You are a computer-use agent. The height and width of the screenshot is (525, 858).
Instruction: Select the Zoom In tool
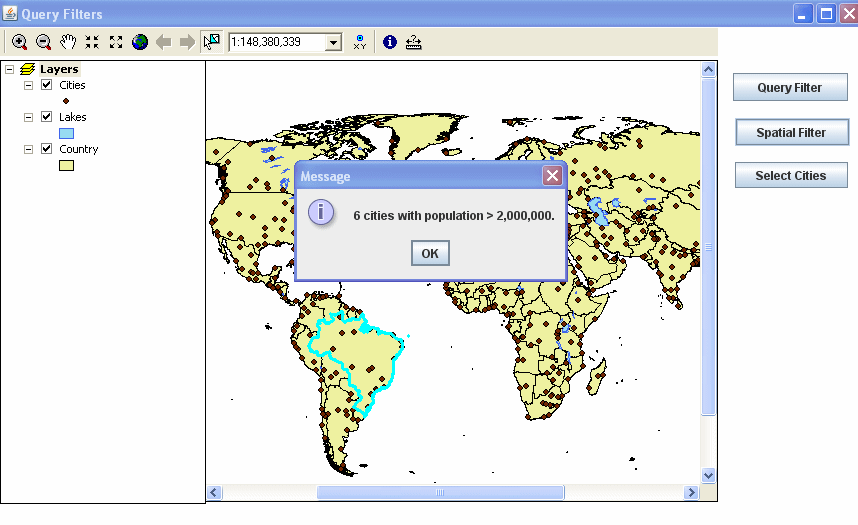coord(19,42)
